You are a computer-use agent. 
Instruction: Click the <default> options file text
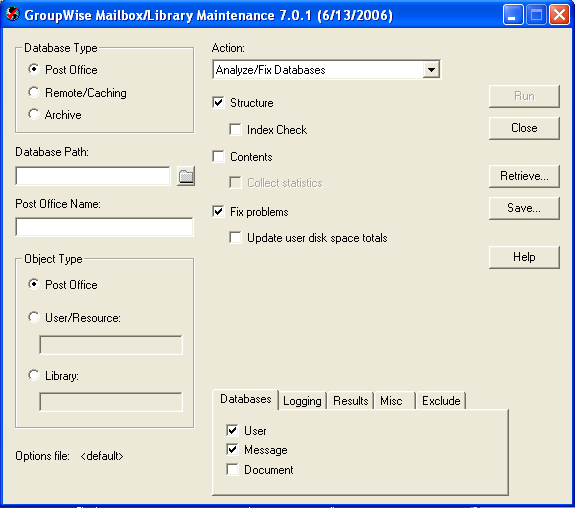tap(102, 456)
